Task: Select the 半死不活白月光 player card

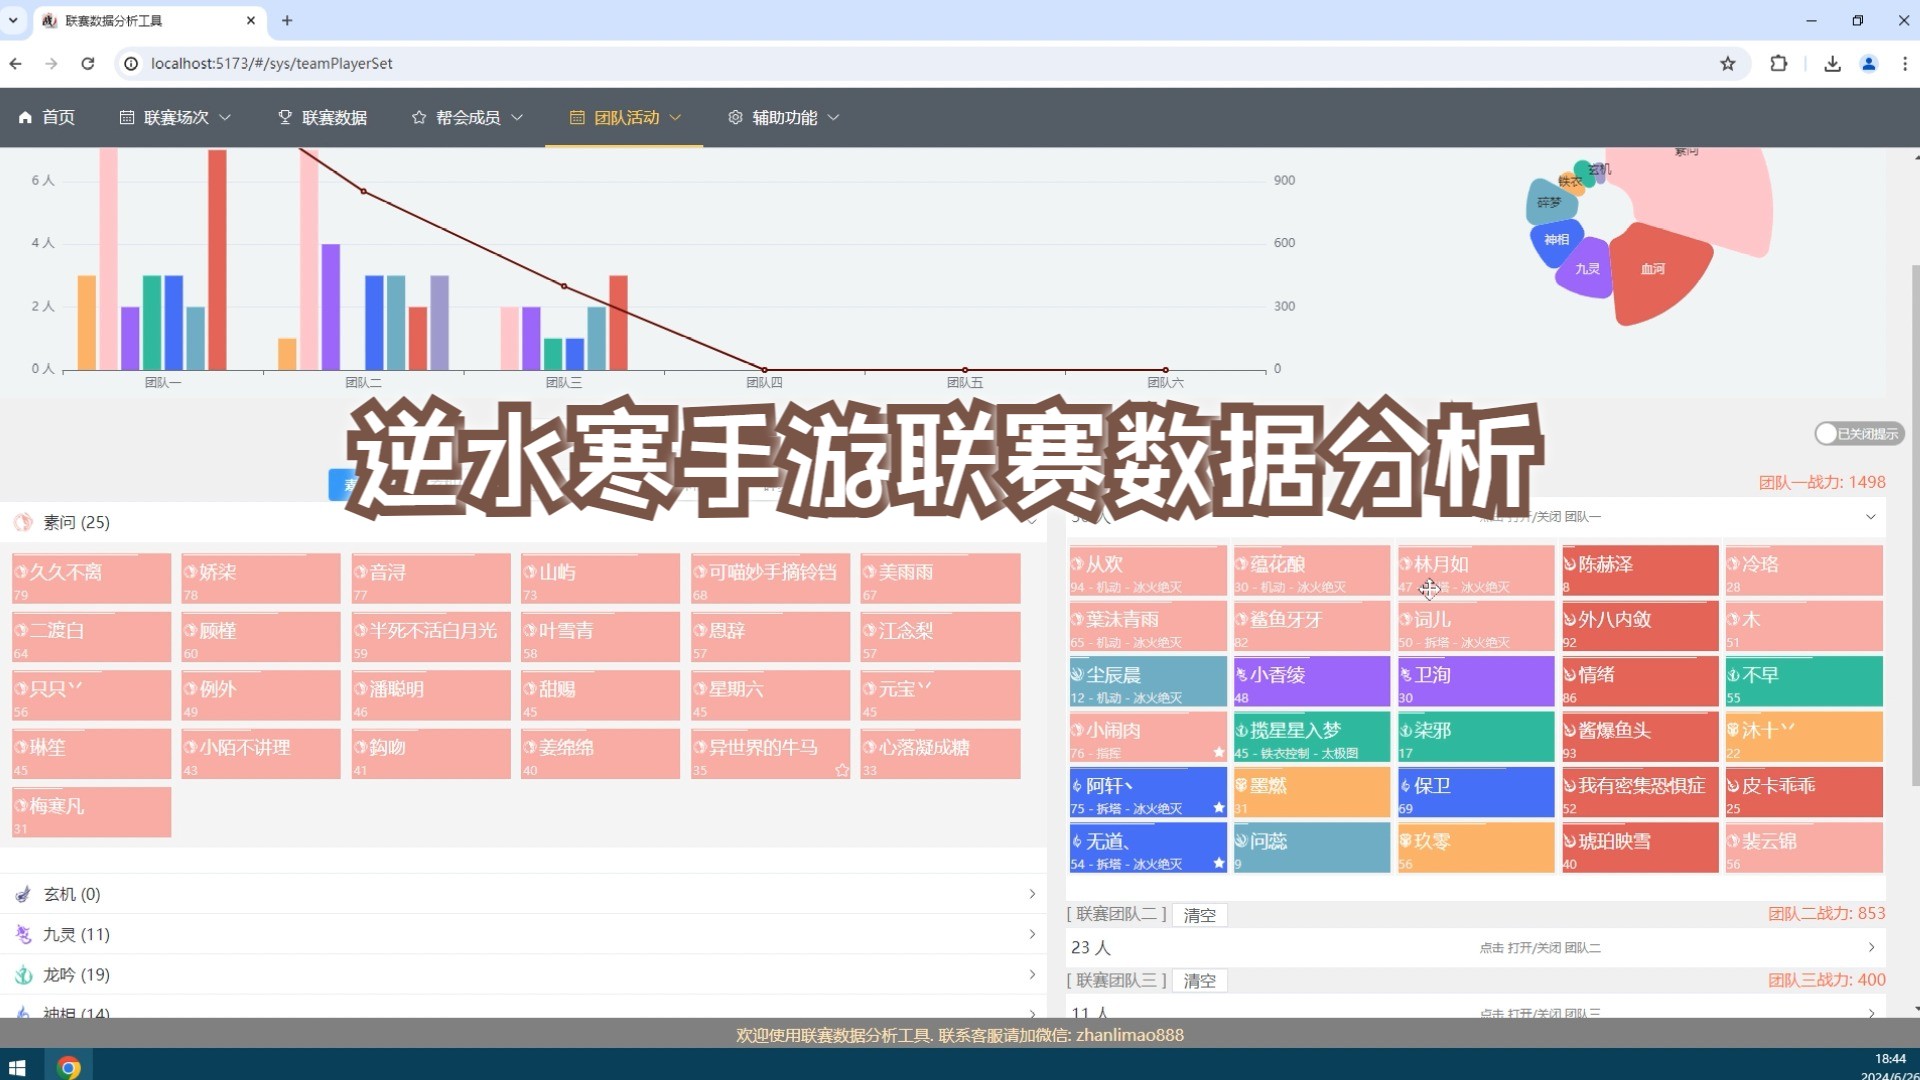Action: click(431, 637)
